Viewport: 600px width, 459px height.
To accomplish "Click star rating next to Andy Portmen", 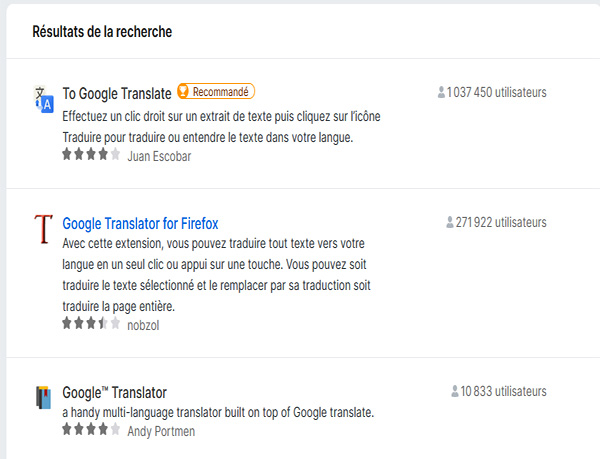I will [x=91, y=429].
